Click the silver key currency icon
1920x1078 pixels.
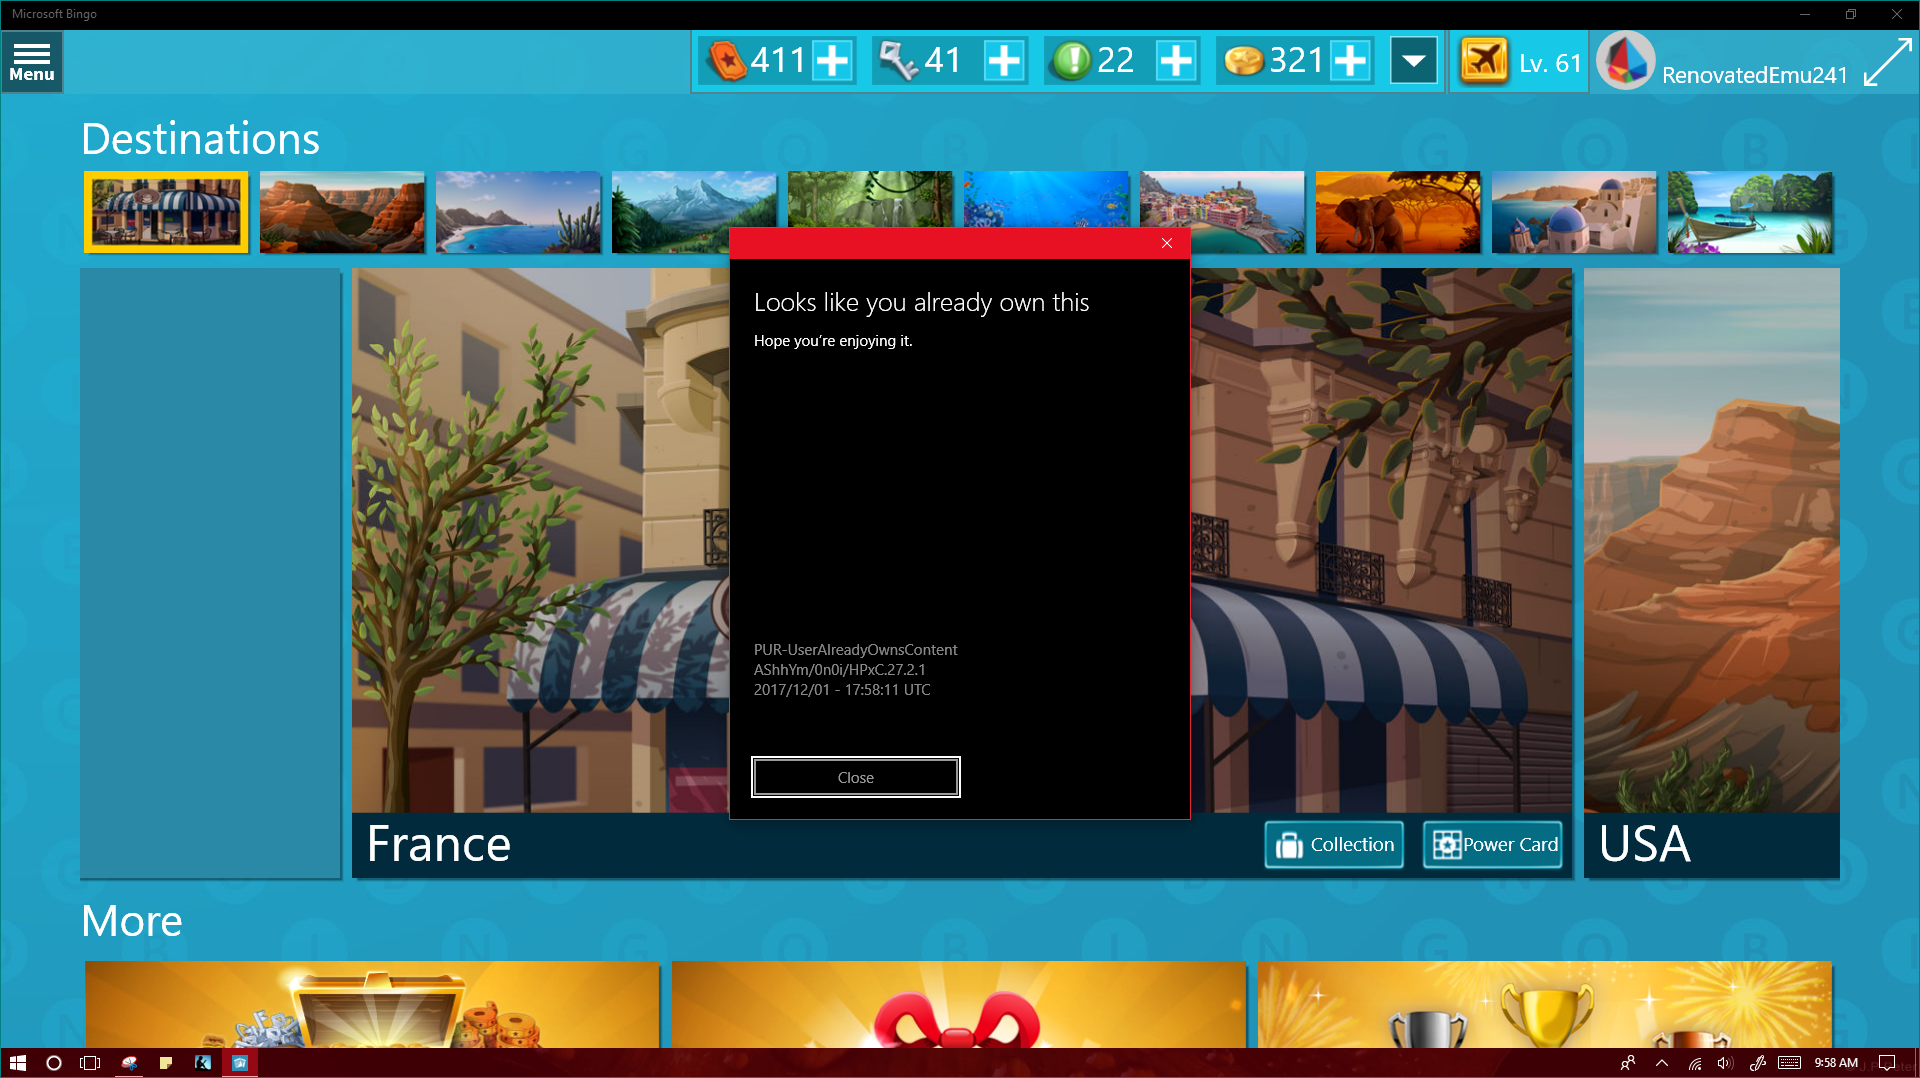[x=898, y=61]
